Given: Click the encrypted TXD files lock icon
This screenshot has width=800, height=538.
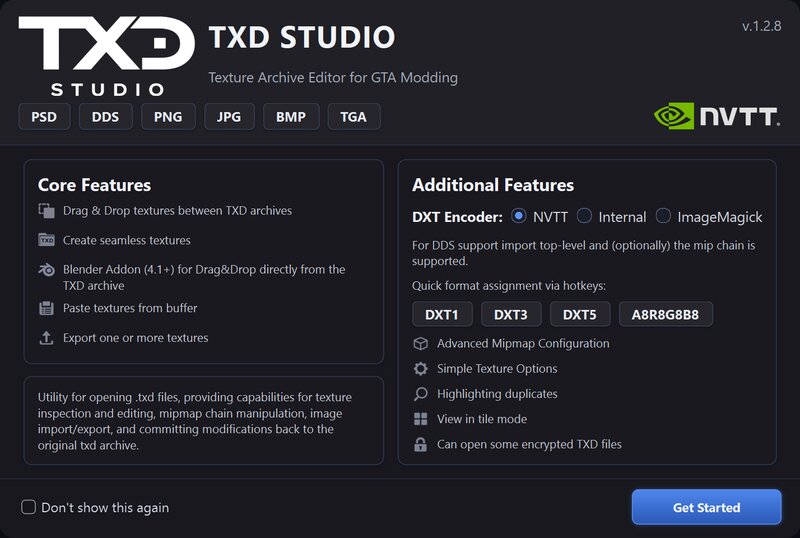Looking at the screenshot, I should pos(420,444).
